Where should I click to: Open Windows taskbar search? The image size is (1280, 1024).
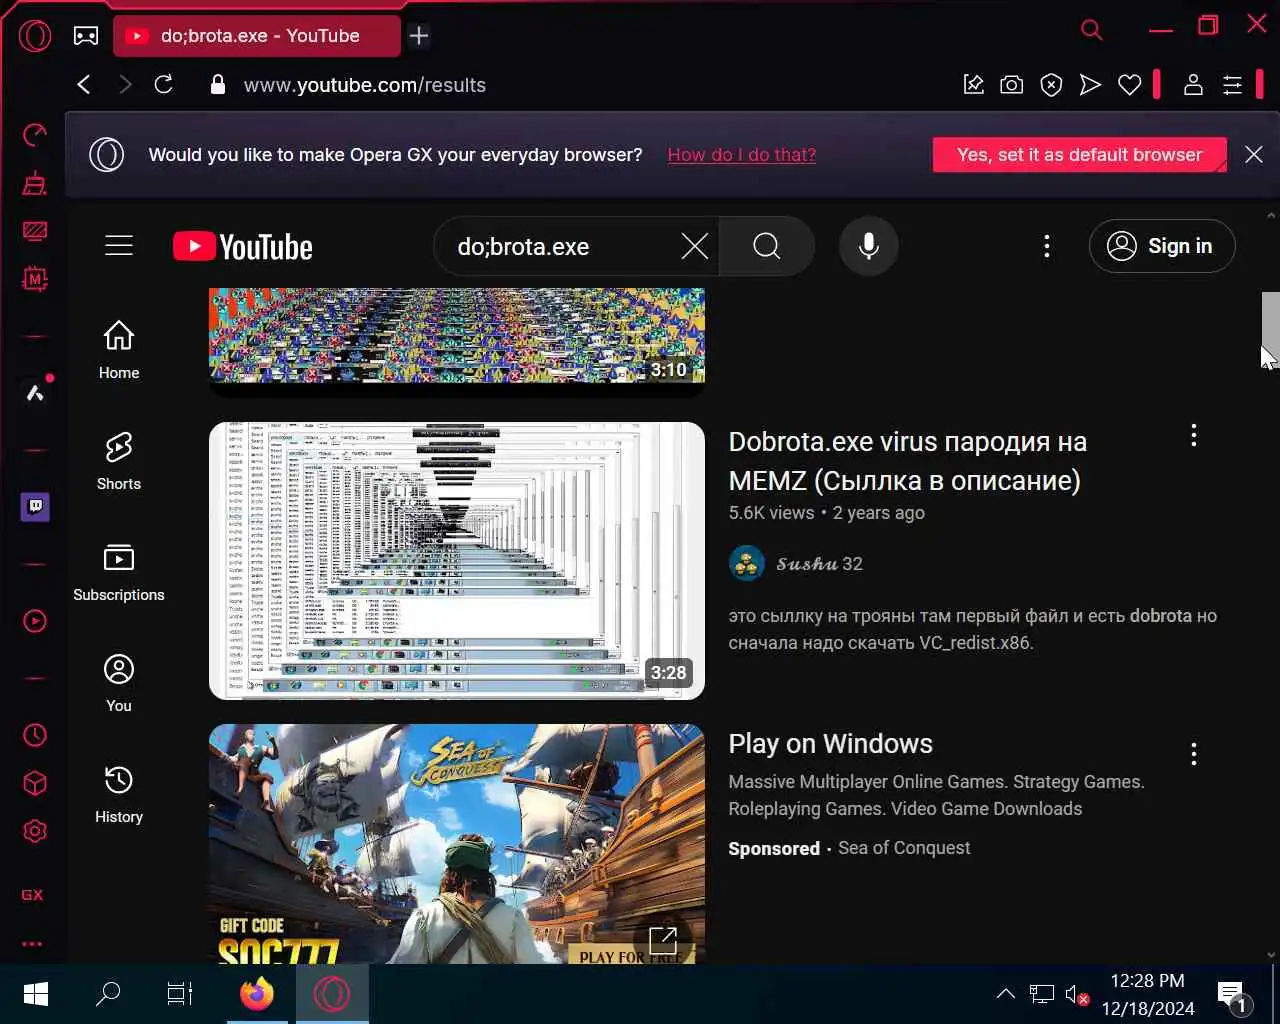[x=107, y=994]
